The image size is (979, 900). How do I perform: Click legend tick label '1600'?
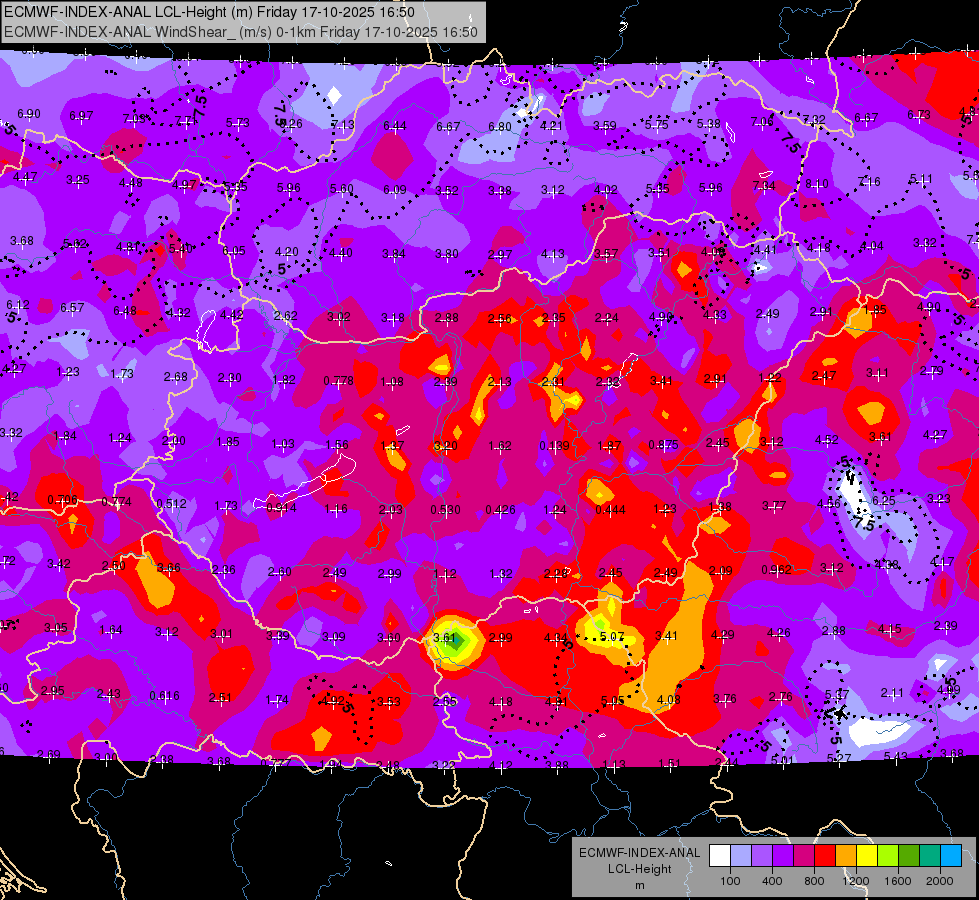898,881
